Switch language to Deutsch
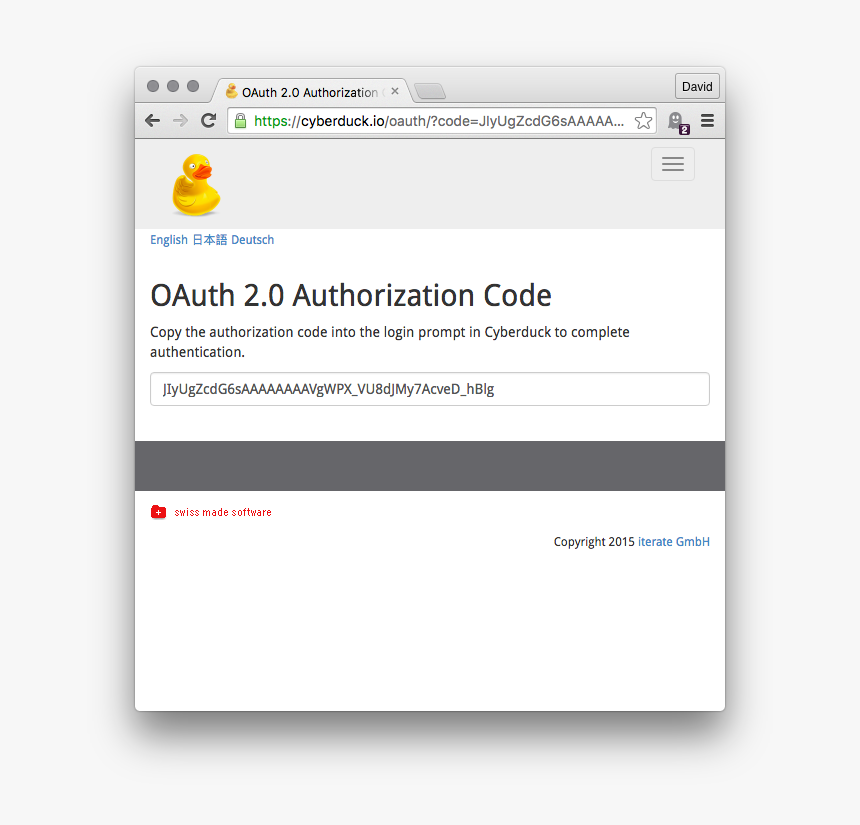860x825 pixels. click(x=252, y=240)
